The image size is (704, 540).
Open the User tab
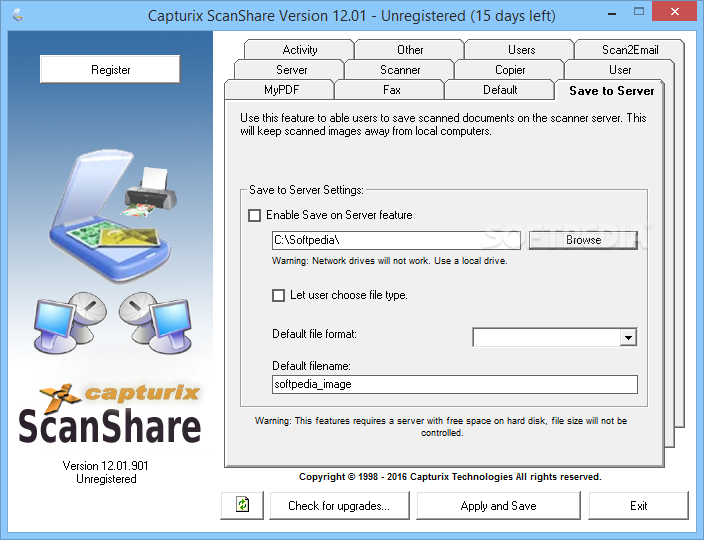click(x=620, y=70)
